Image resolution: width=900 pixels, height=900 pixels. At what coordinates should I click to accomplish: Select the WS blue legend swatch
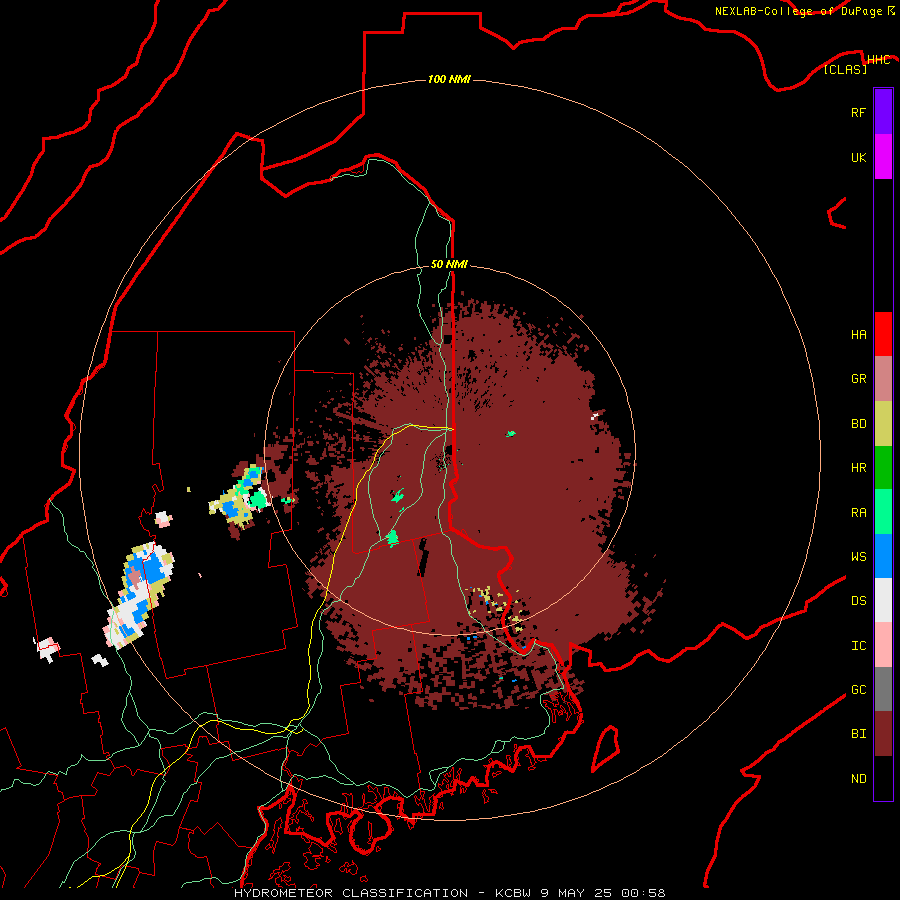click(883, 556)
